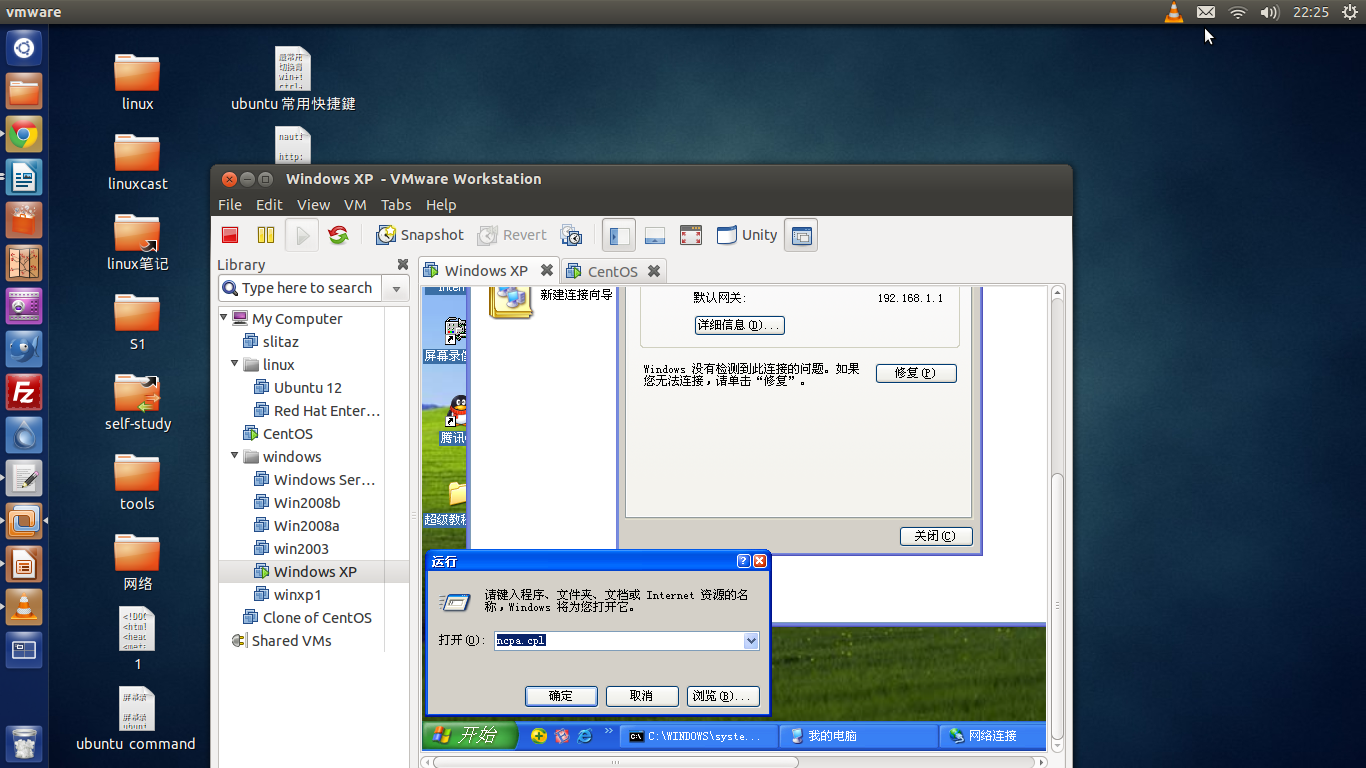Switch to the CentOS tab
Viewport: 1366px width, 768px height.
pos(612,271)
